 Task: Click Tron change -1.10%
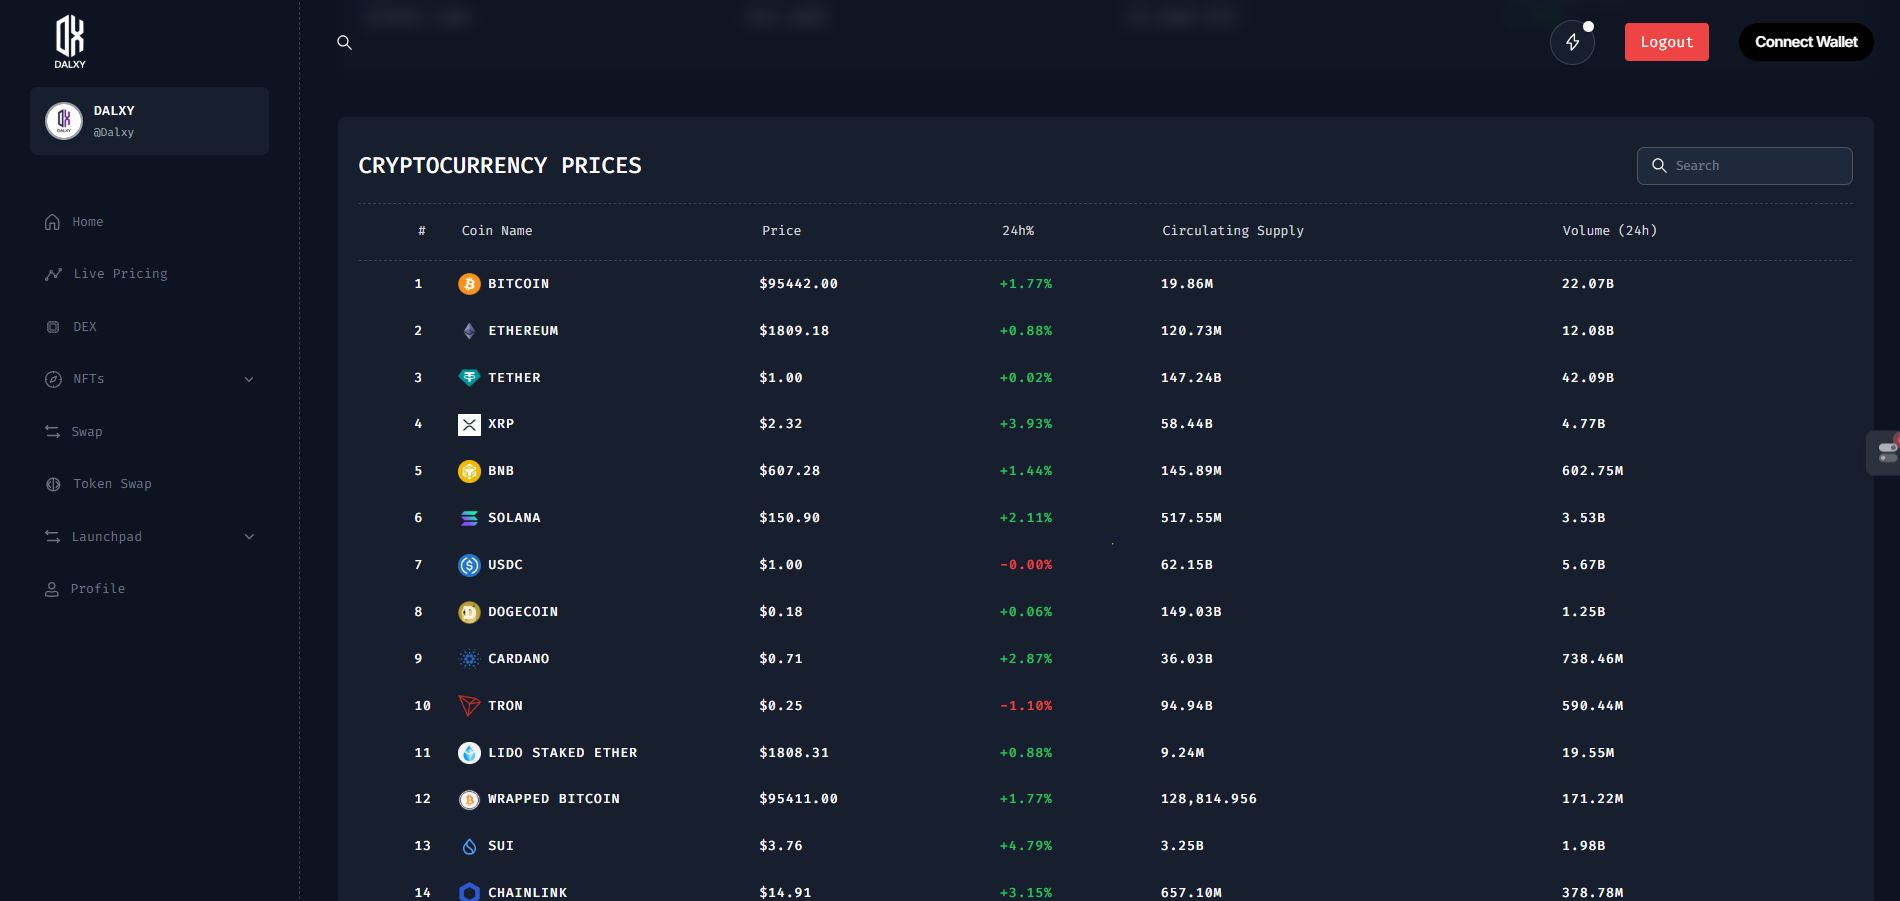click(x=1026, y=706)
